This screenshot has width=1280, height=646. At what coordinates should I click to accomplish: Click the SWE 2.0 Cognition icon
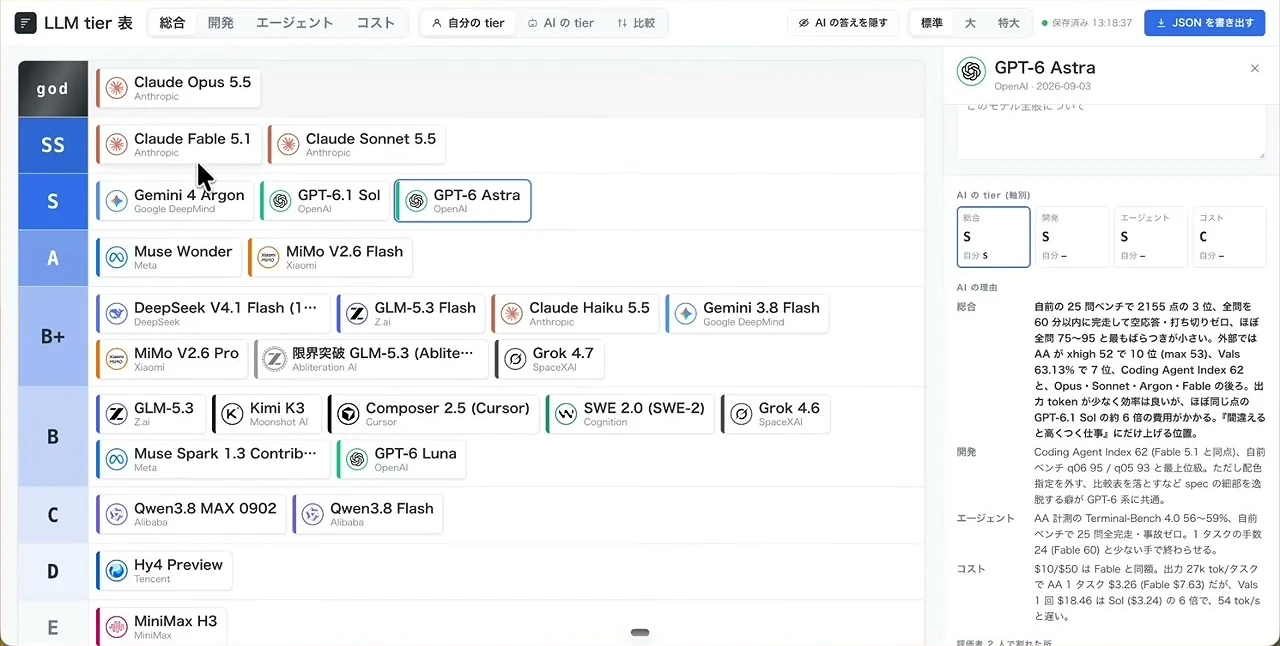pos(566,414)
